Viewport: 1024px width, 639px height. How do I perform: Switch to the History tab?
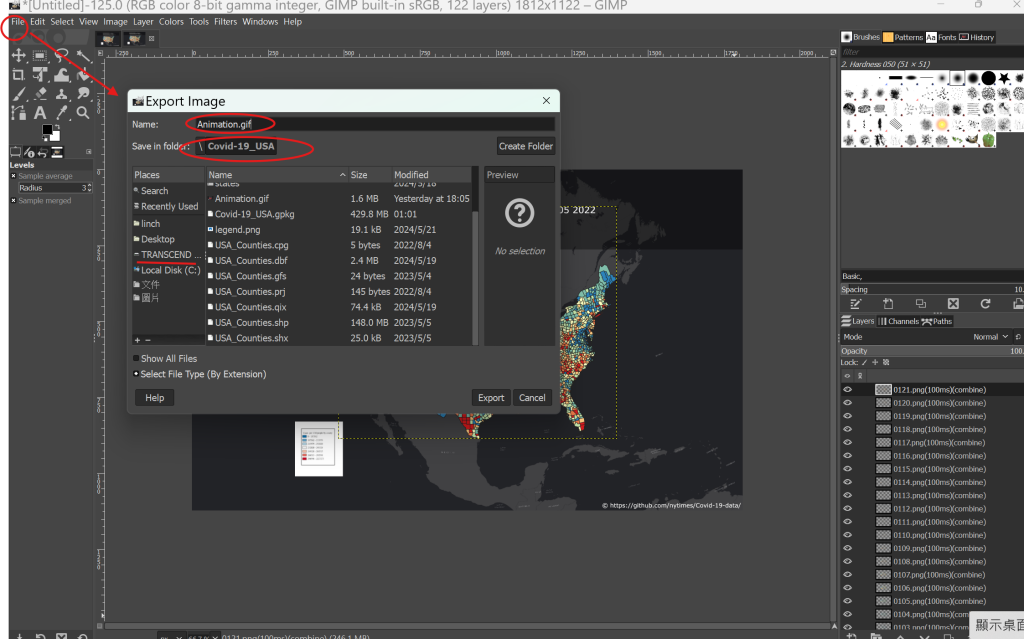[977, 37]
